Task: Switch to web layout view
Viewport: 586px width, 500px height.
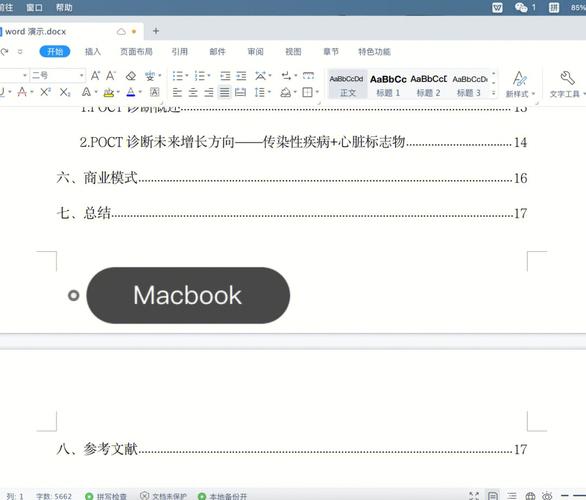Action: pyautogui.click(x=530, y=496)
